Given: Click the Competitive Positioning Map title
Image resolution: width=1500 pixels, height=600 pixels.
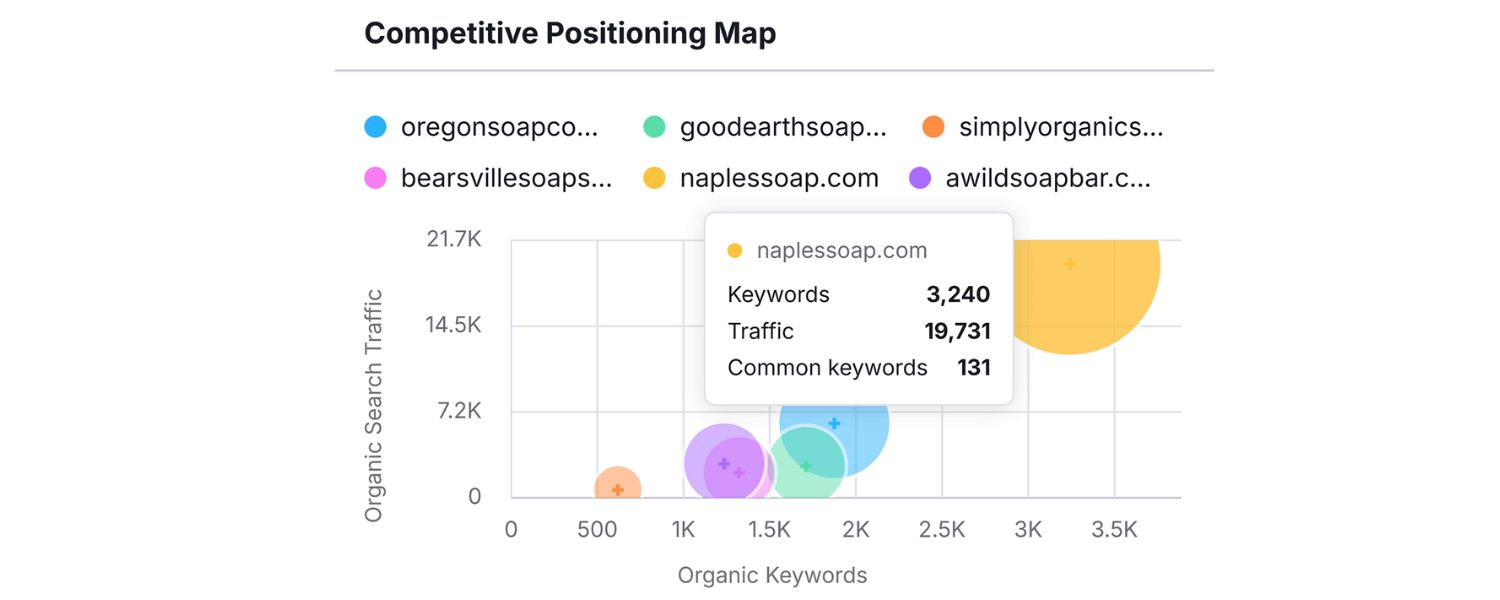Looking at the screenshot, I should [570, 33].
